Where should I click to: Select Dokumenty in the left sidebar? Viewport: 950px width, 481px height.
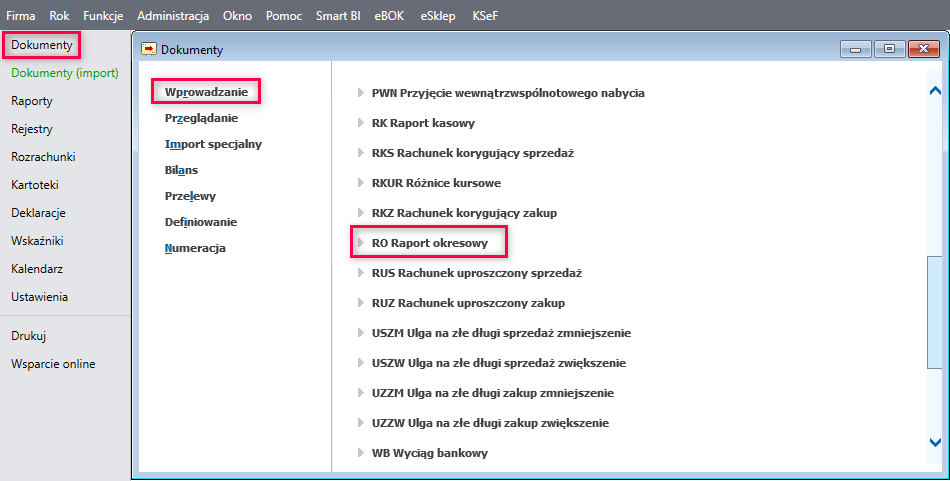pyautogui.click(x=42, y=45)
